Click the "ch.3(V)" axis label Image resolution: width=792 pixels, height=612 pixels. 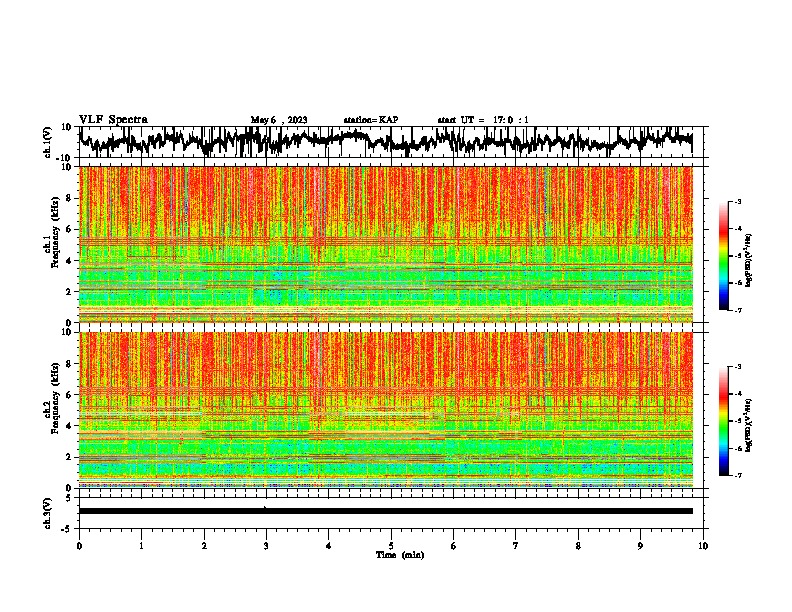48,513
